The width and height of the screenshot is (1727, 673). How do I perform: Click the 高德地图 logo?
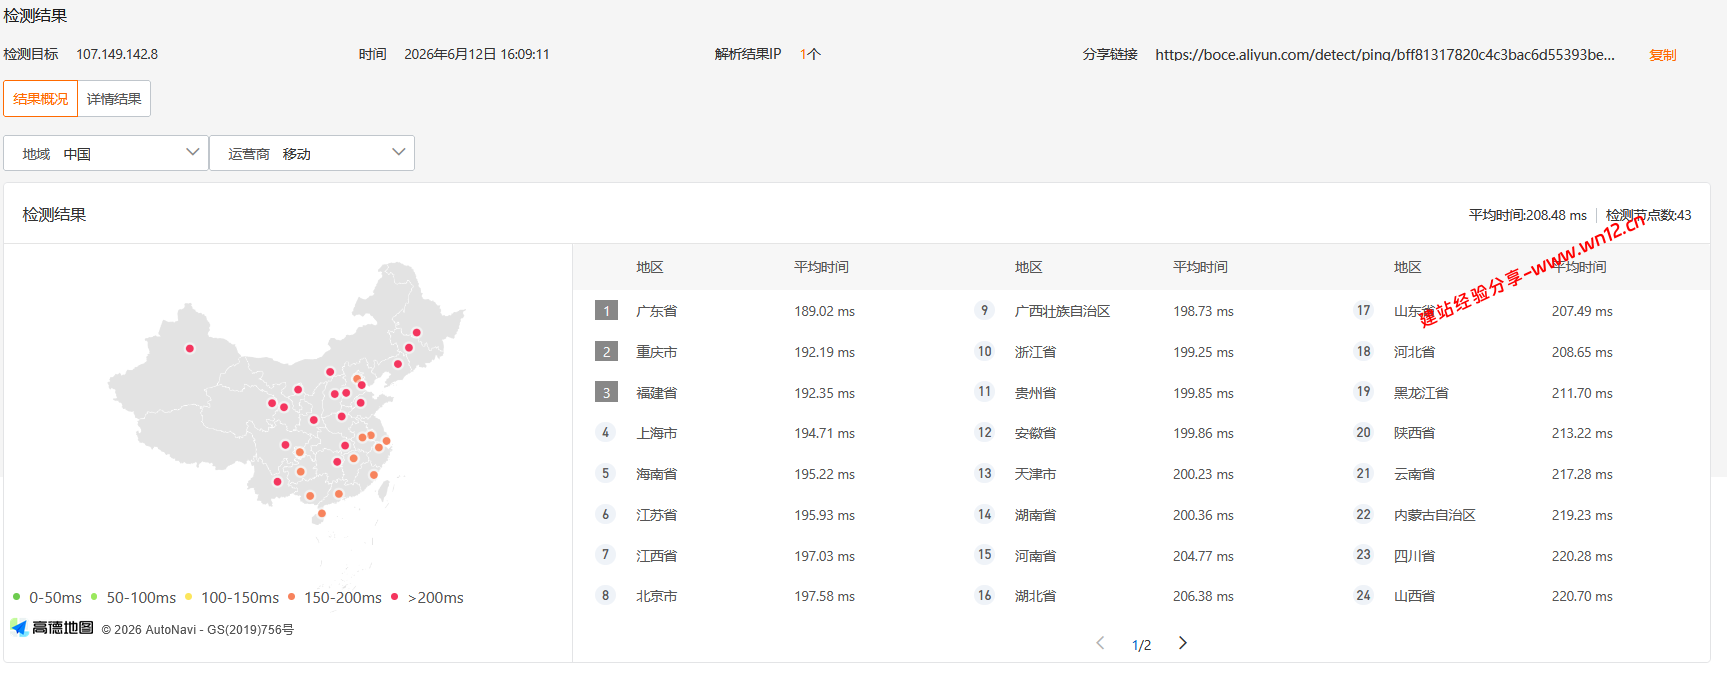[x=52, y=628]
